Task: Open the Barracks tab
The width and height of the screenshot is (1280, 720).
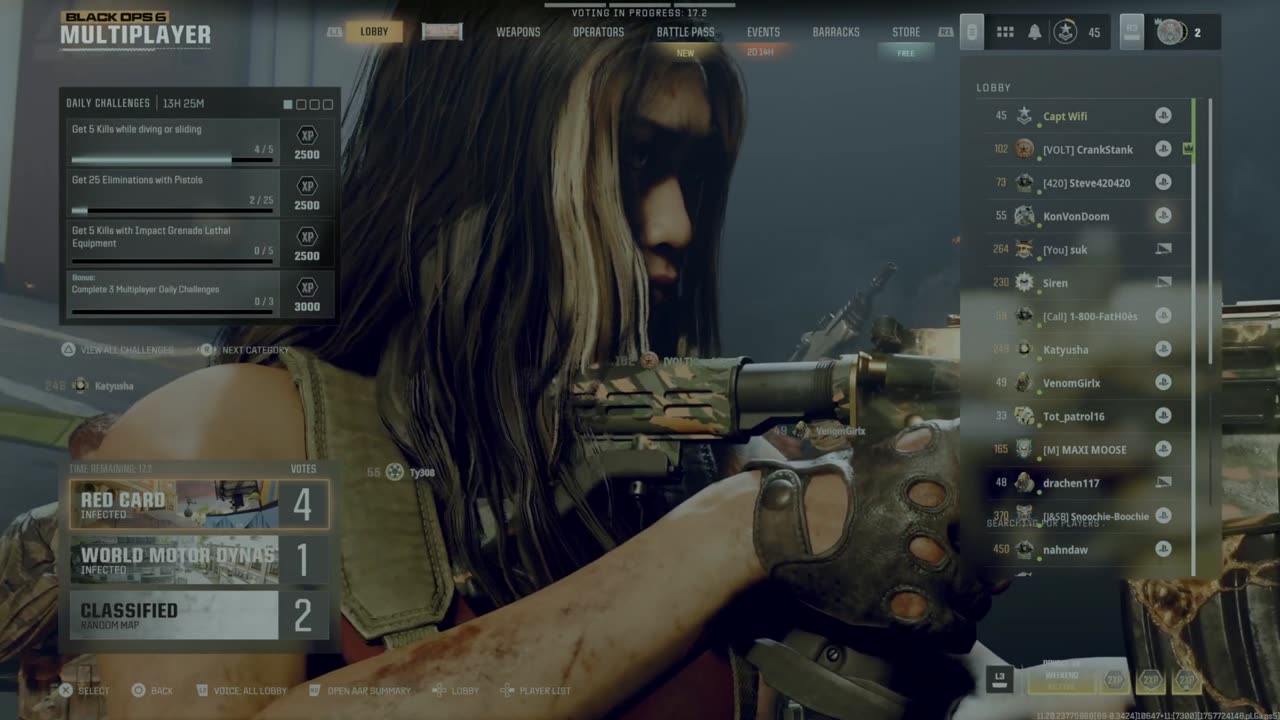Action: [836, 32]
